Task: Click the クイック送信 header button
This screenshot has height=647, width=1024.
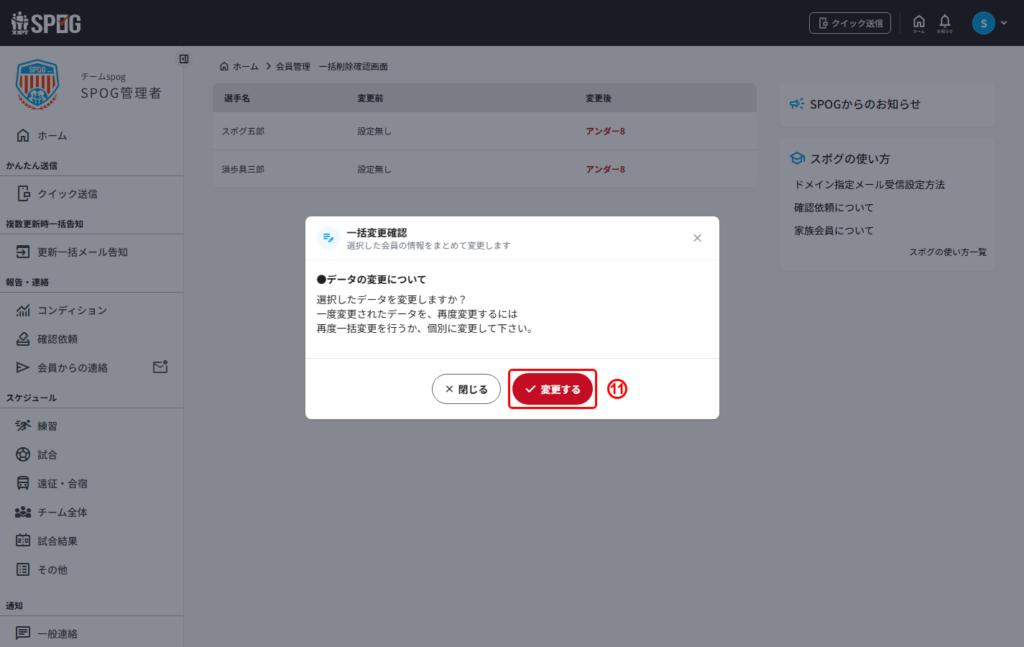Action: (850, 23)
